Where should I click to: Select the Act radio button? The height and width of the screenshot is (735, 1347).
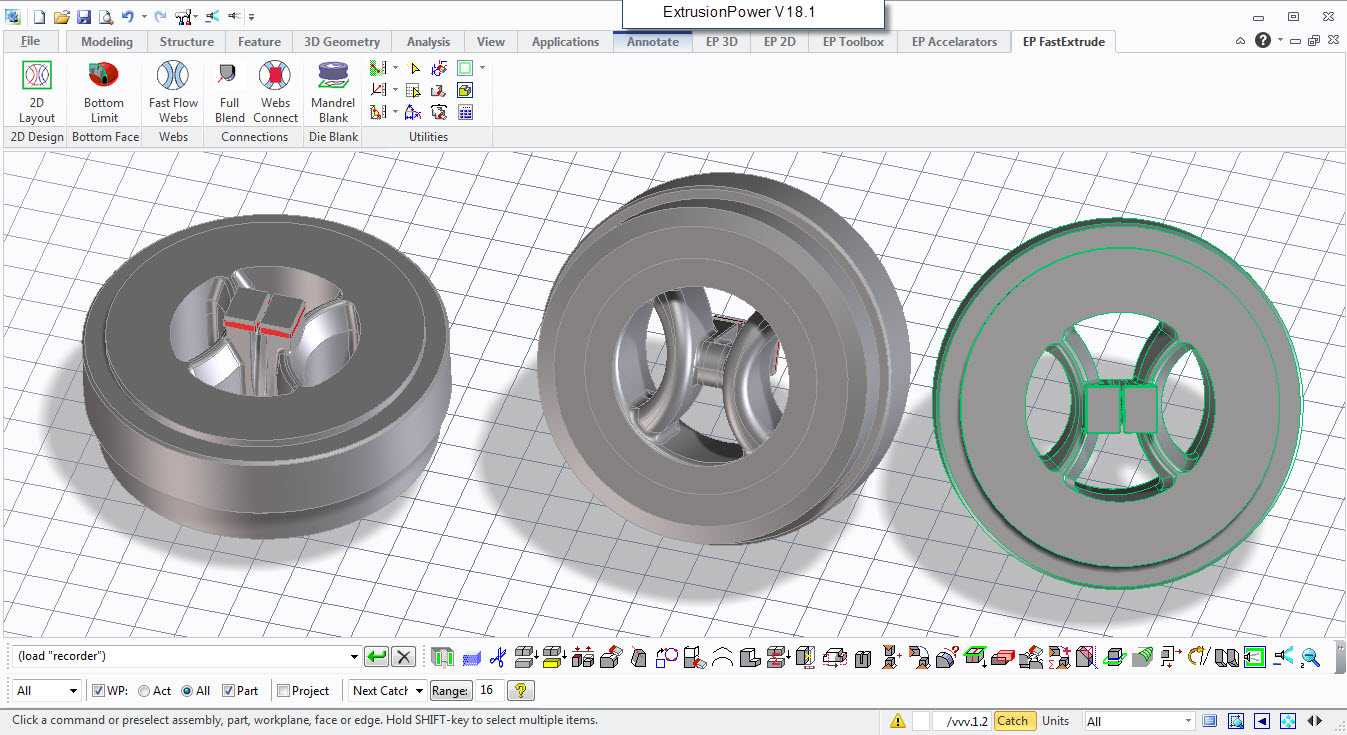coord(144,691)
